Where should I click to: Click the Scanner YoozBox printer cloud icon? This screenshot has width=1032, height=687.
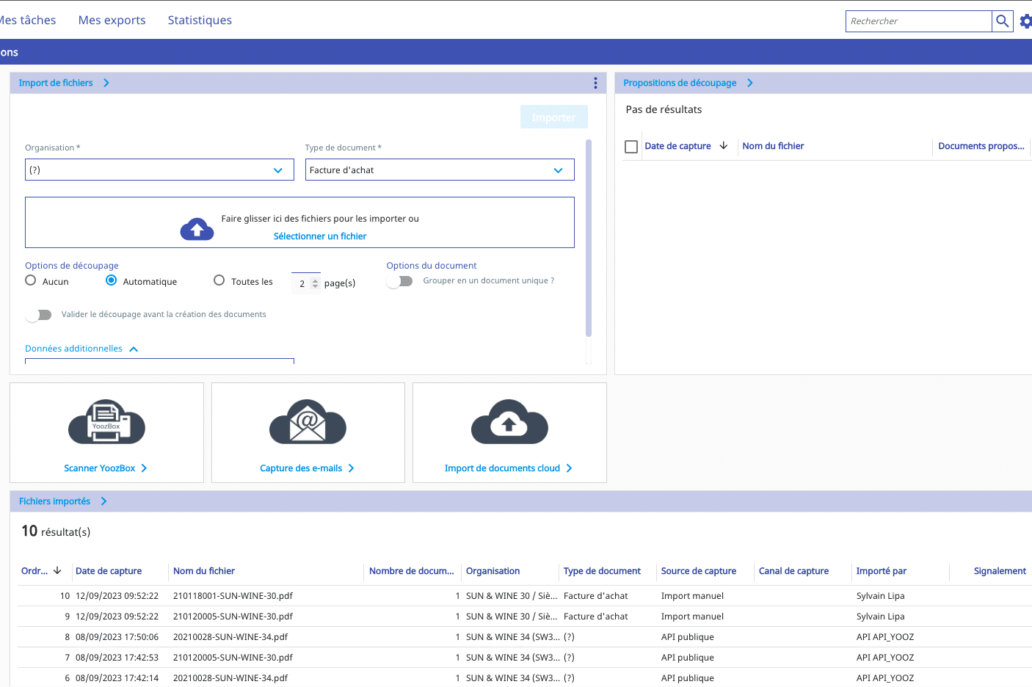[x=107, y=422]
